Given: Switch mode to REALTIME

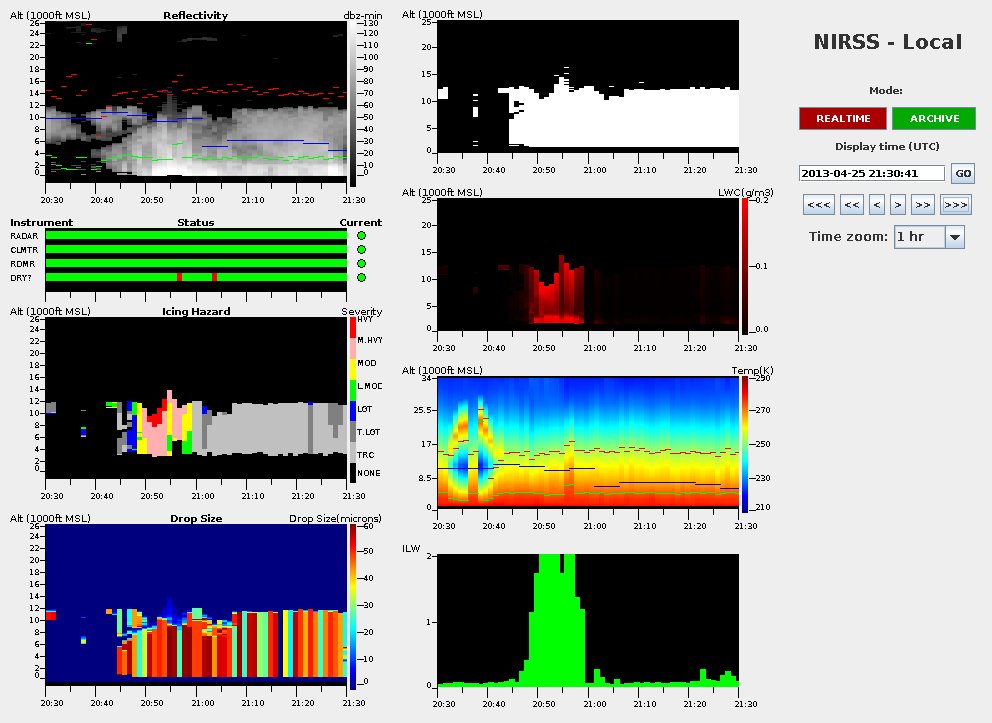Looking at the screenshot, I should tap(842, 119).
